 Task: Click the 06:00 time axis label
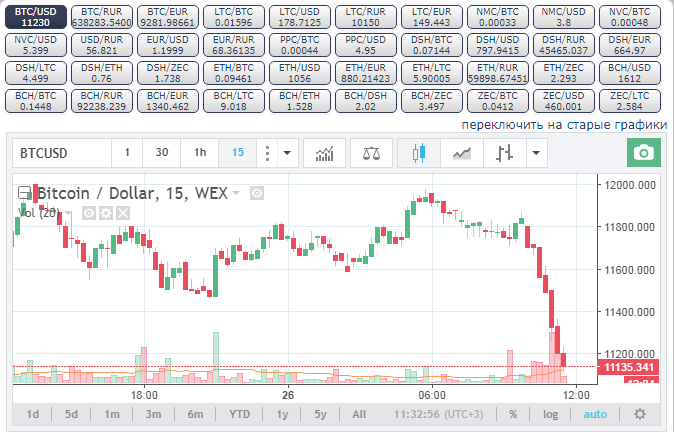pos(432,395)
